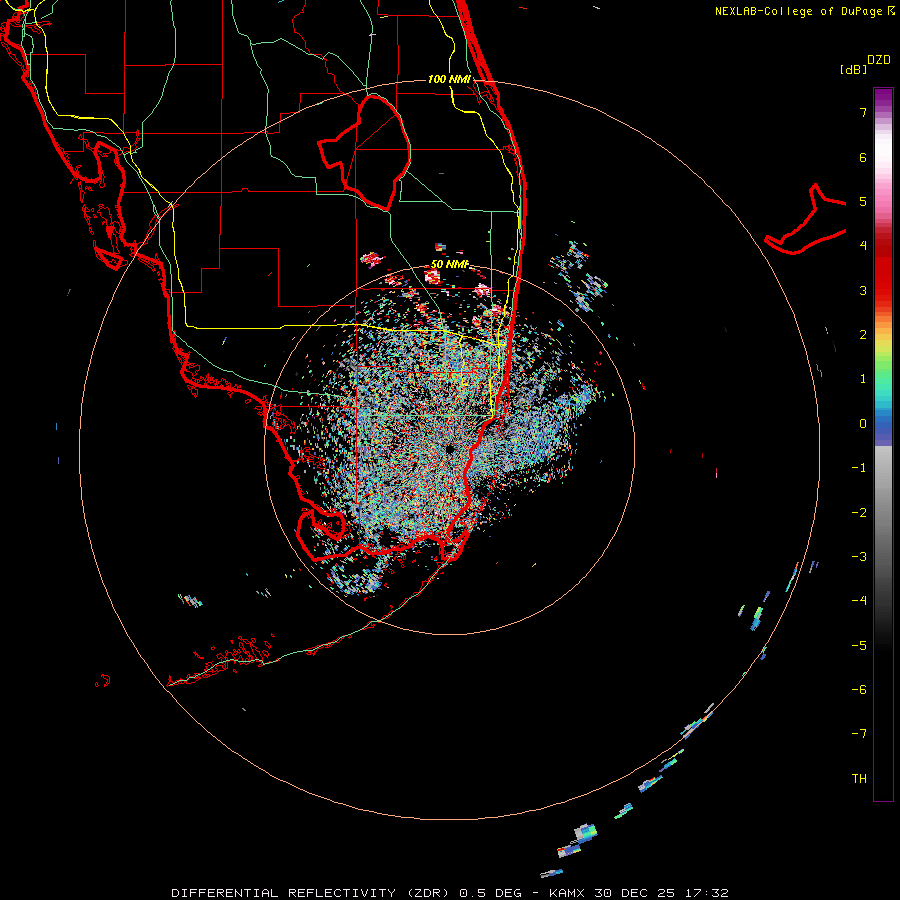Click the KAMX station identifier in footer
Viewport: 900px width, 900px height.
[x=567, y=893]
